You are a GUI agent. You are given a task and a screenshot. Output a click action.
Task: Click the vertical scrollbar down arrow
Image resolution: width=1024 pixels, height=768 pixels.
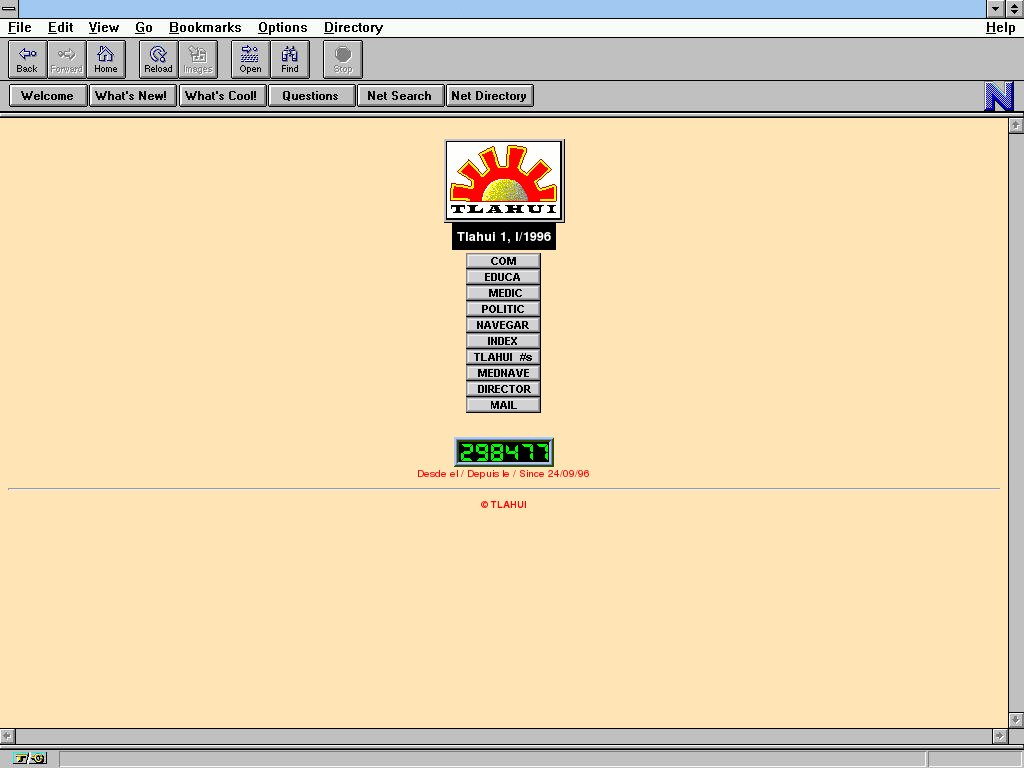tap(1016, 719)
